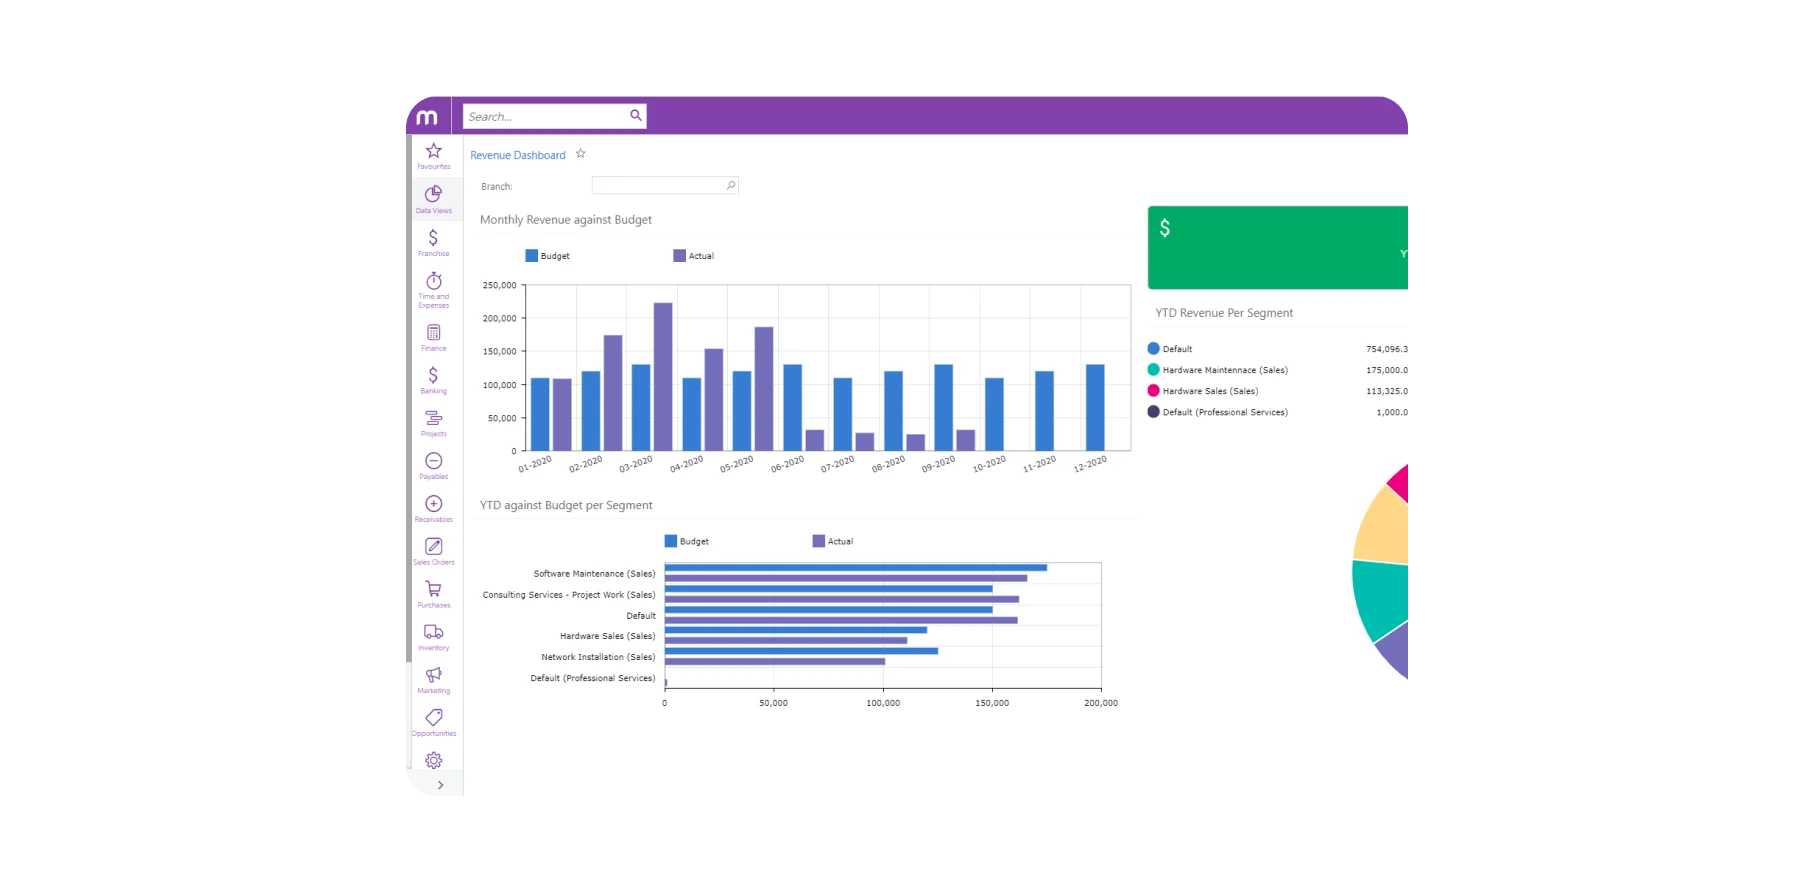Open the Payables module
Viewport: 1814px width, 892px height.
434,466
